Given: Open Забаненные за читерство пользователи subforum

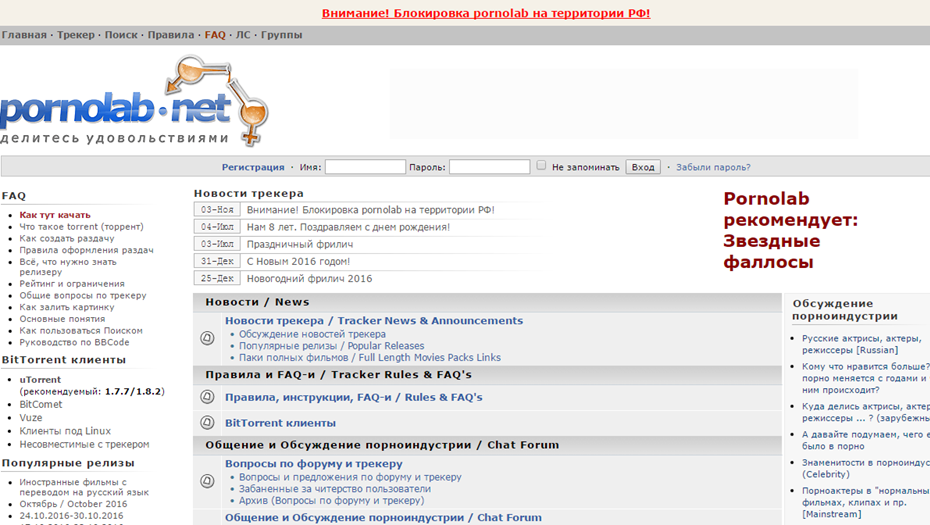Looking at the screenshot, I should tap(335, 489).
